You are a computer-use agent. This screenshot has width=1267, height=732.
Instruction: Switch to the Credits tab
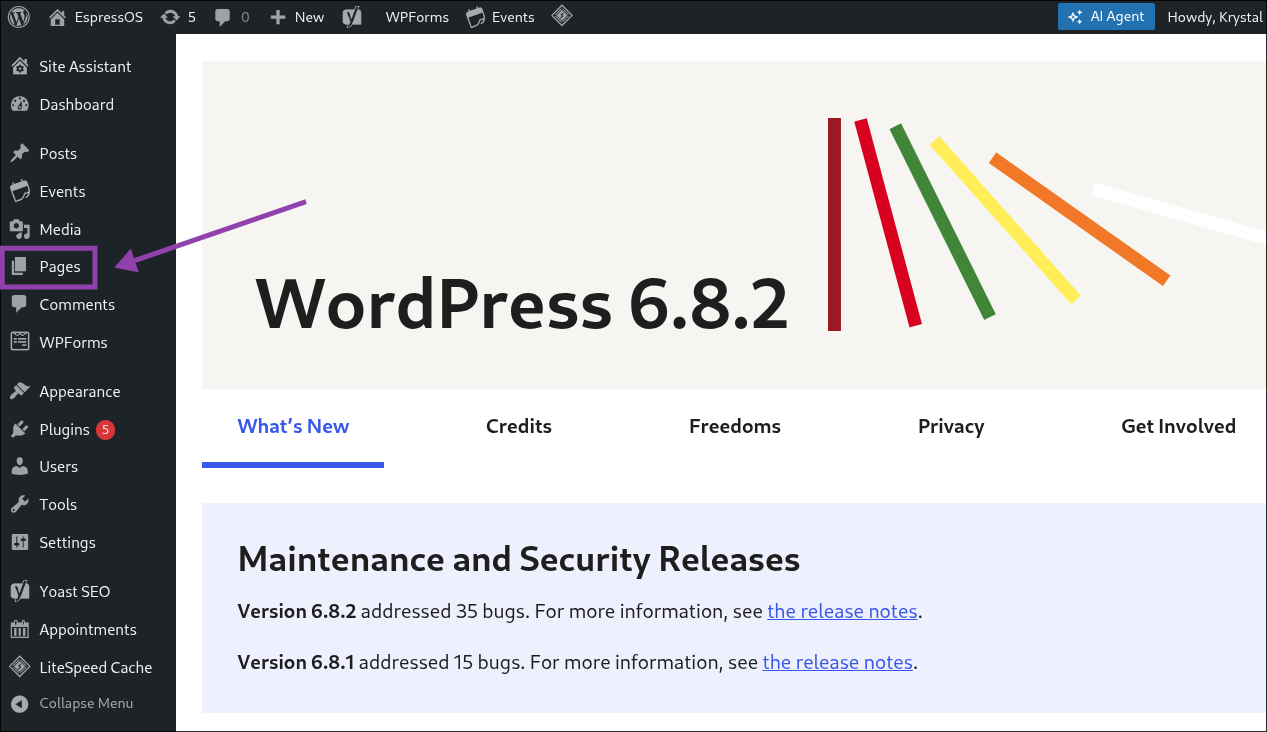tap(519, 427)
